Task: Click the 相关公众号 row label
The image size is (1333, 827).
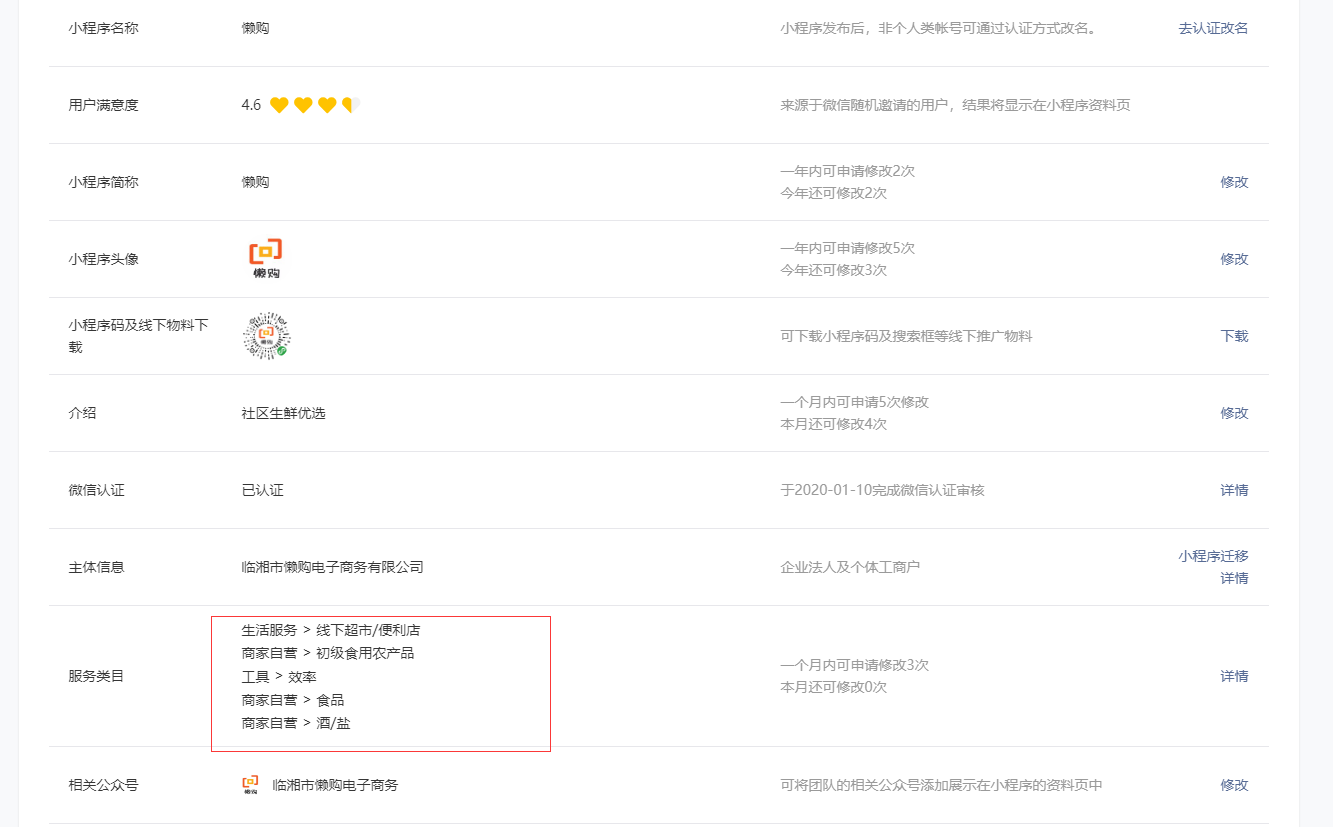Action: (103, 785)
